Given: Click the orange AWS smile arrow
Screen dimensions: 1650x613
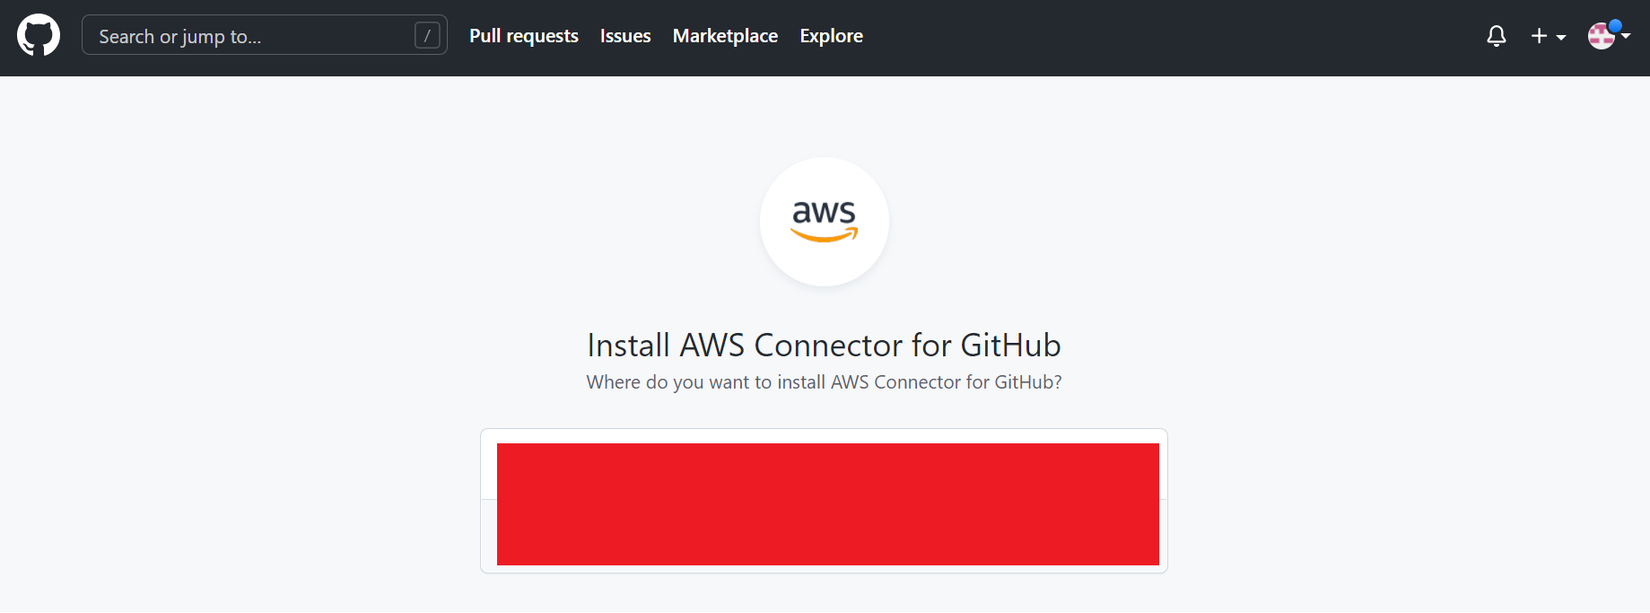Looking at the screenshot, I should point(824,235).
